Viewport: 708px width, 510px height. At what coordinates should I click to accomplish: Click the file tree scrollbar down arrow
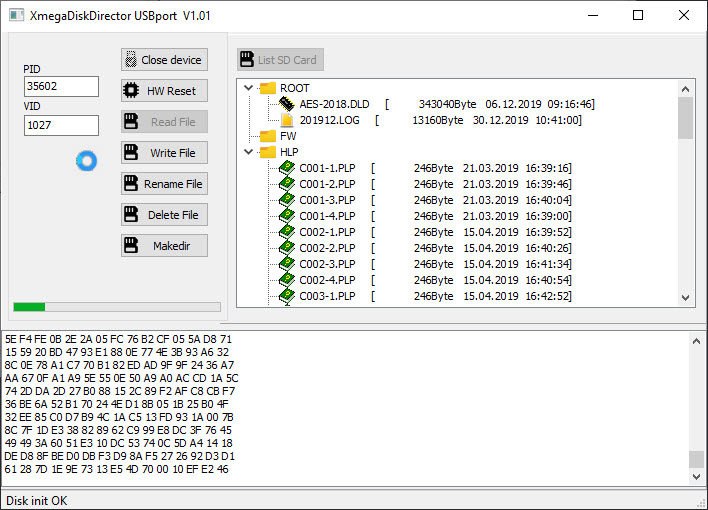[x=685, y=298]
